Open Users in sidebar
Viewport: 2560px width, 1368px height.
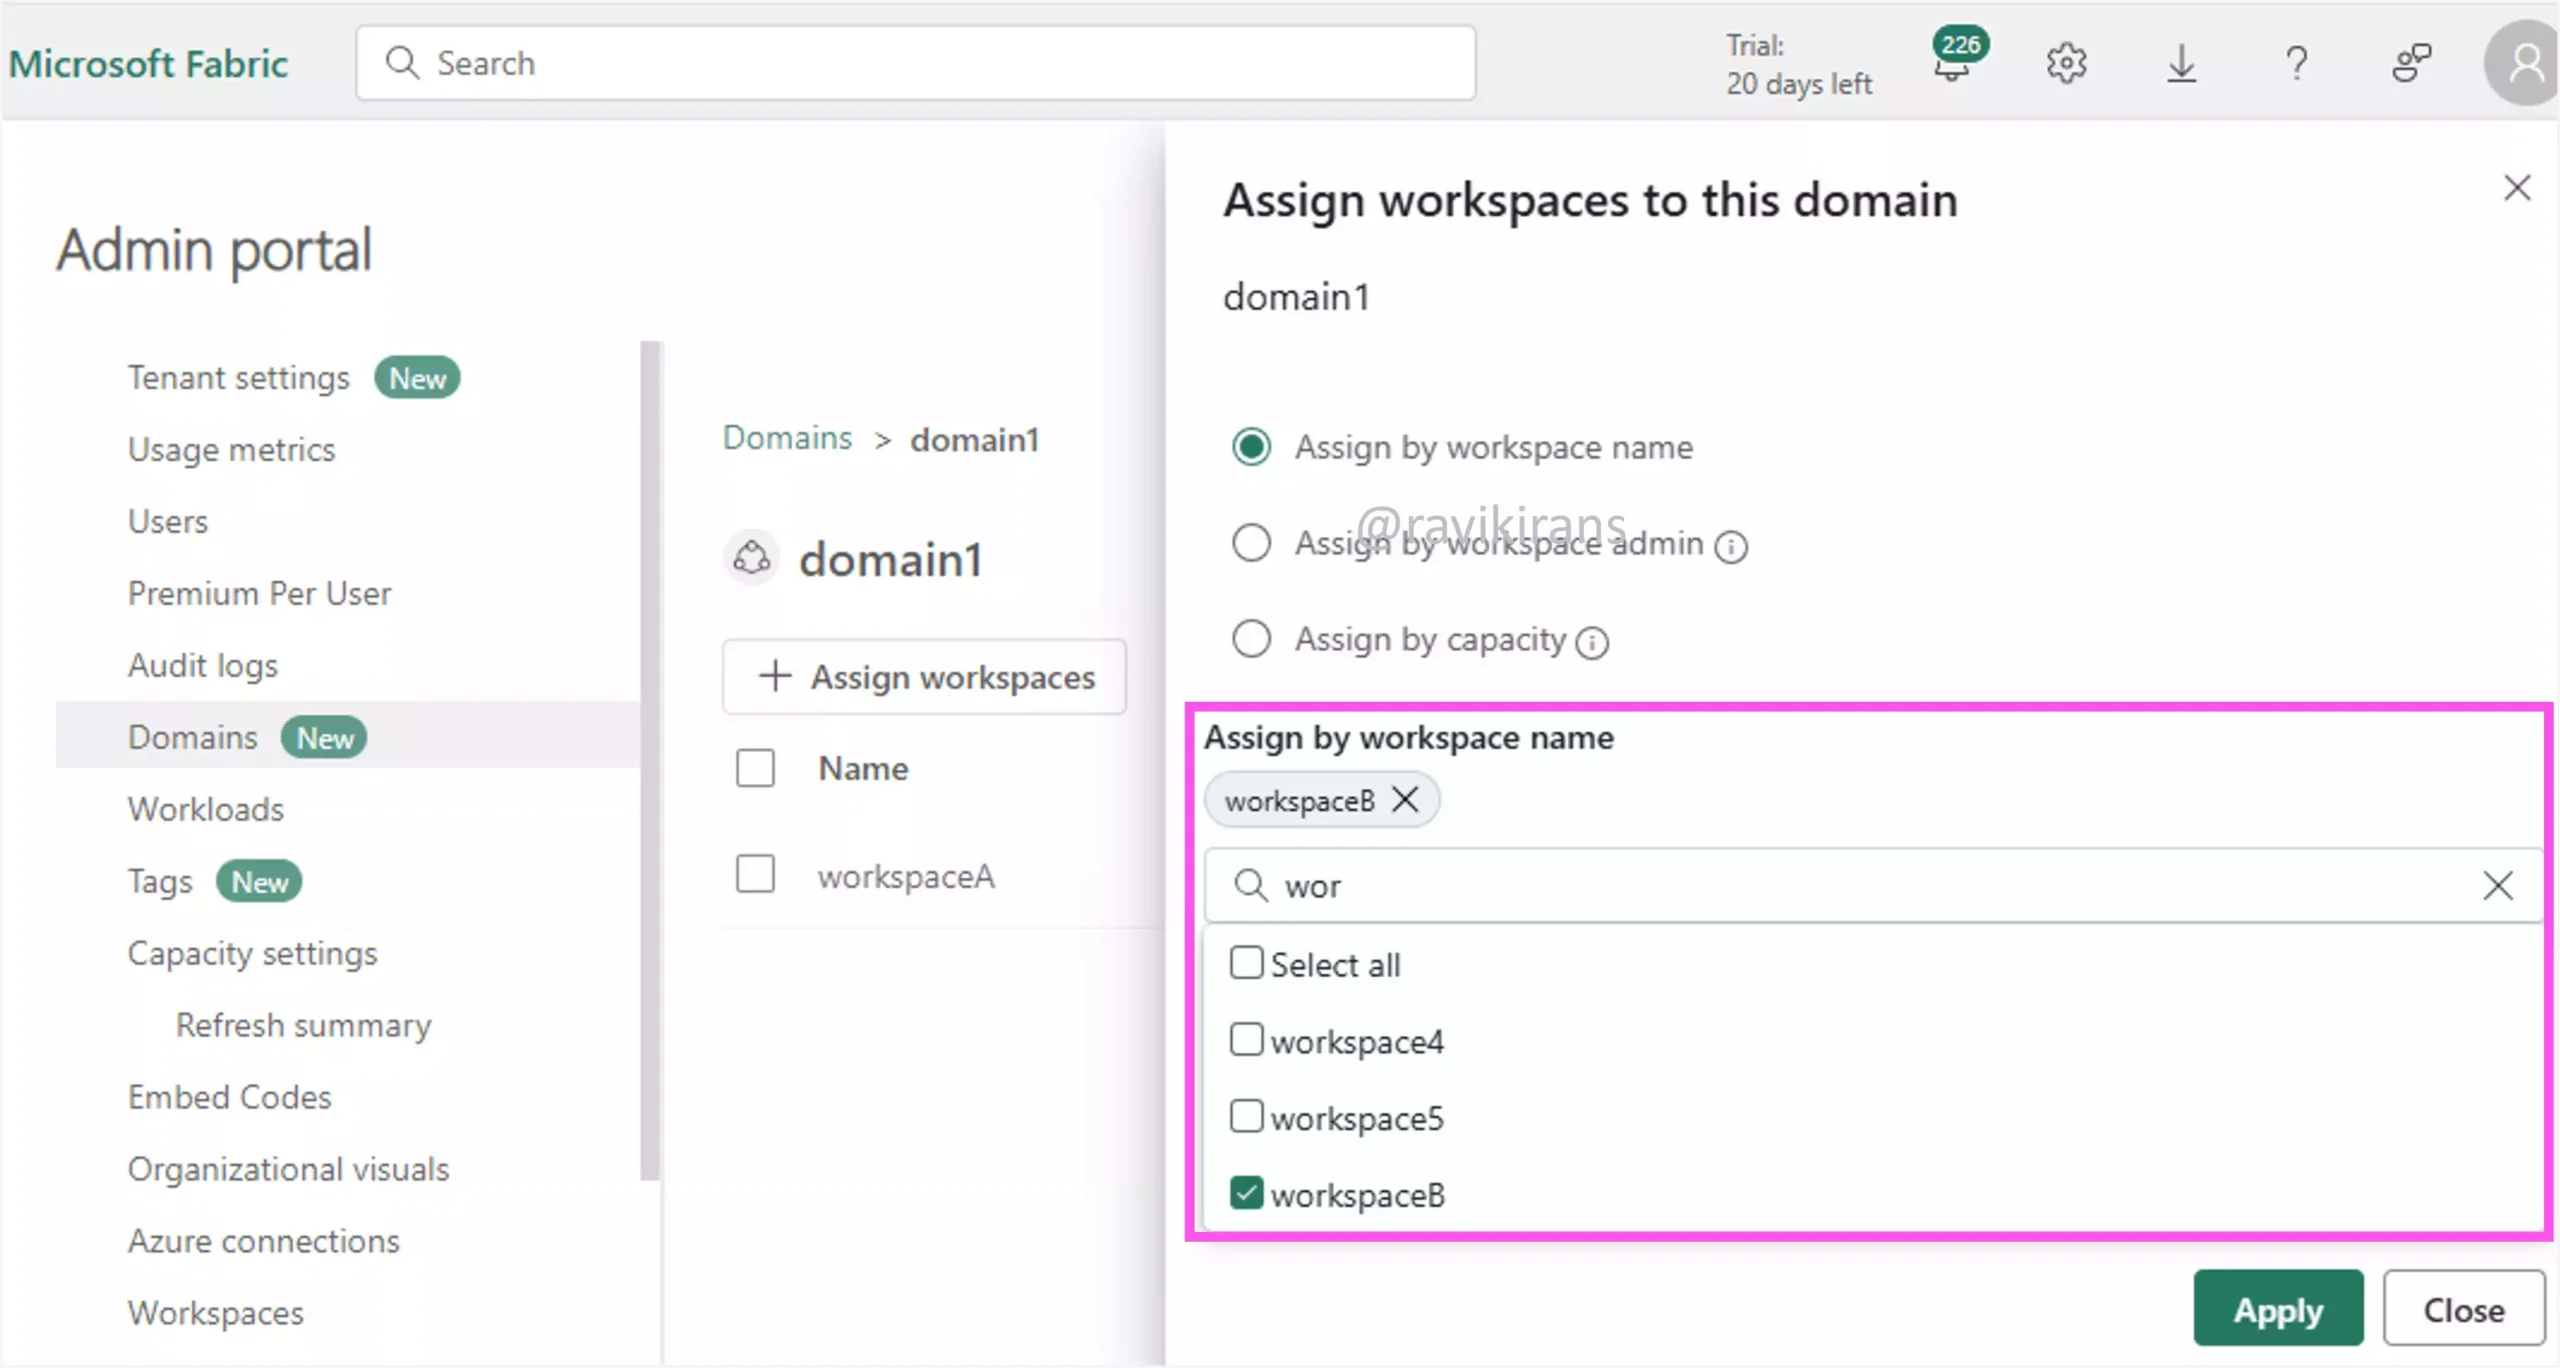click(168, 522)
